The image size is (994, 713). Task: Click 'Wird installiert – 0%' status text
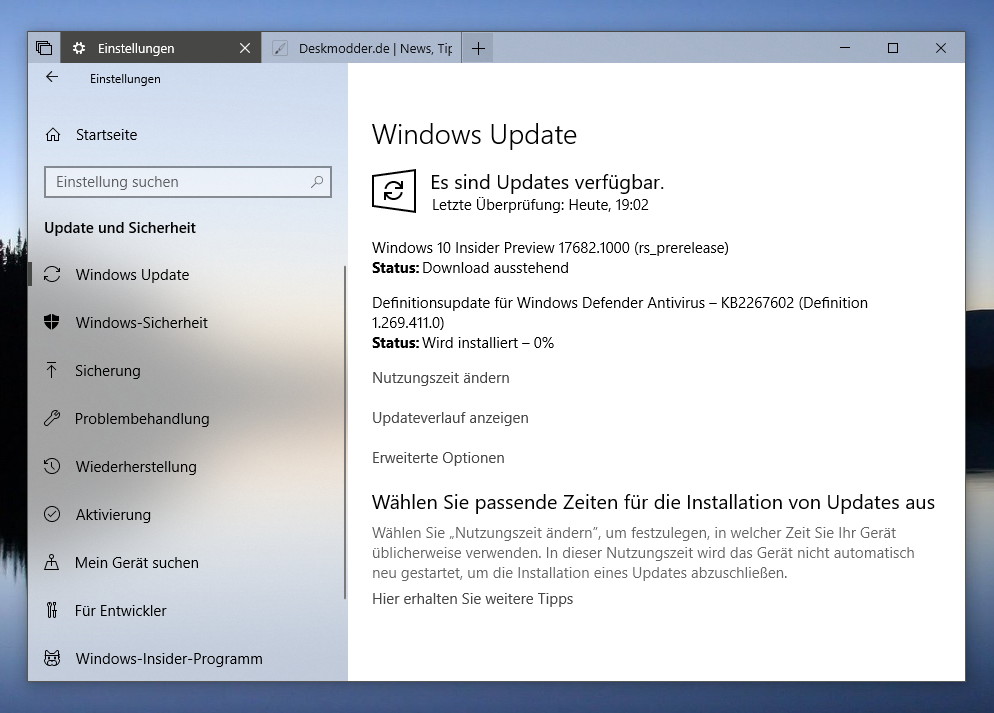(488, 343)
